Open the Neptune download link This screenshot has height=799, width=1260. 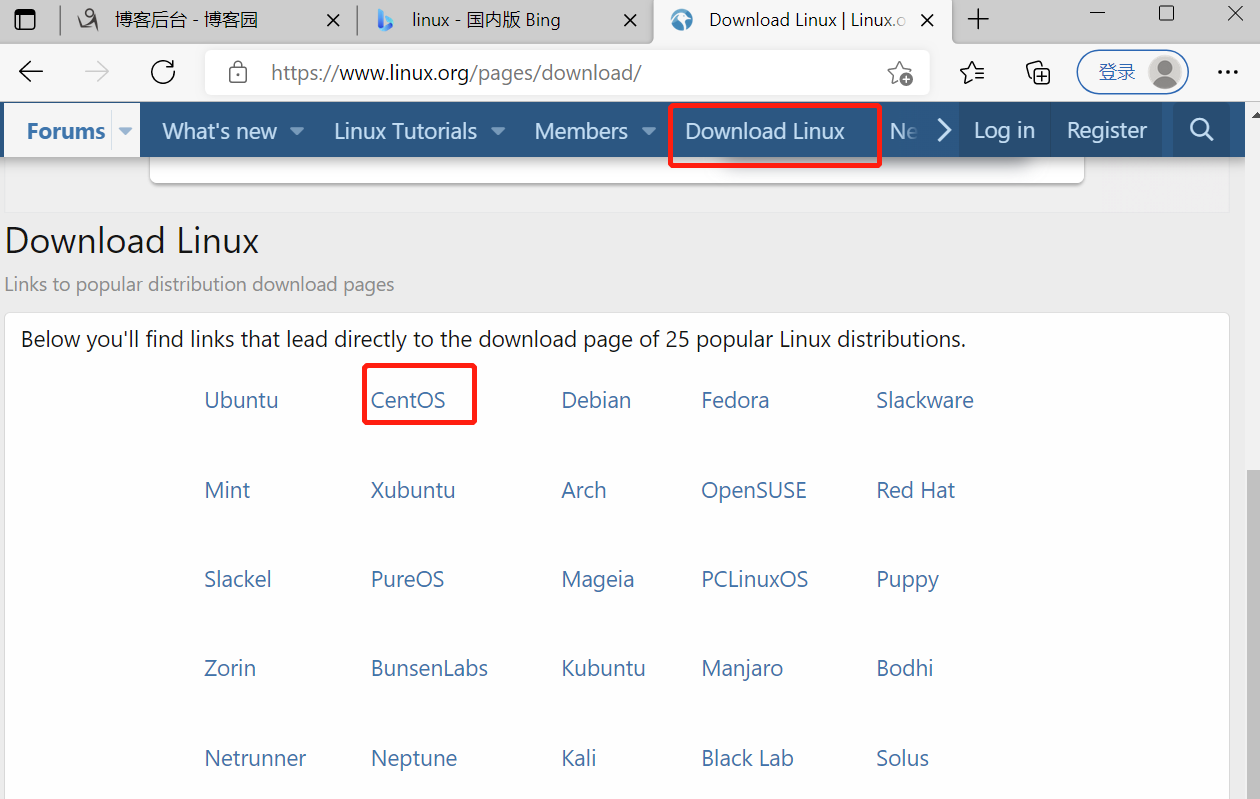(414, 759)
